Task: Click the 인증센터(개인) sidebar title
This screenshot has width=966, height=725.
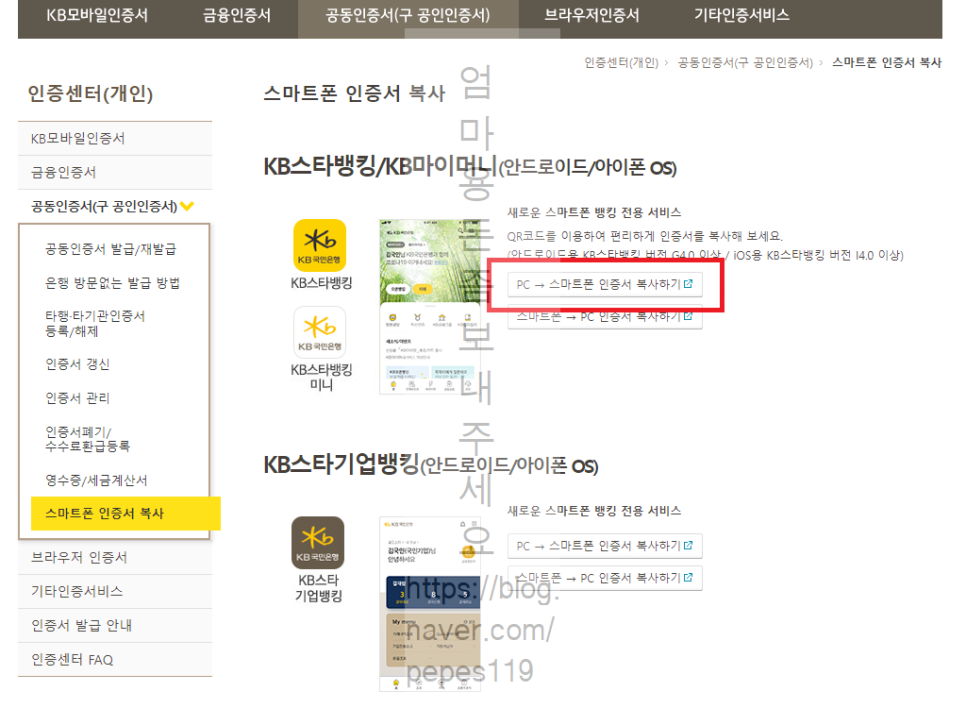Action: coord(90,94)
